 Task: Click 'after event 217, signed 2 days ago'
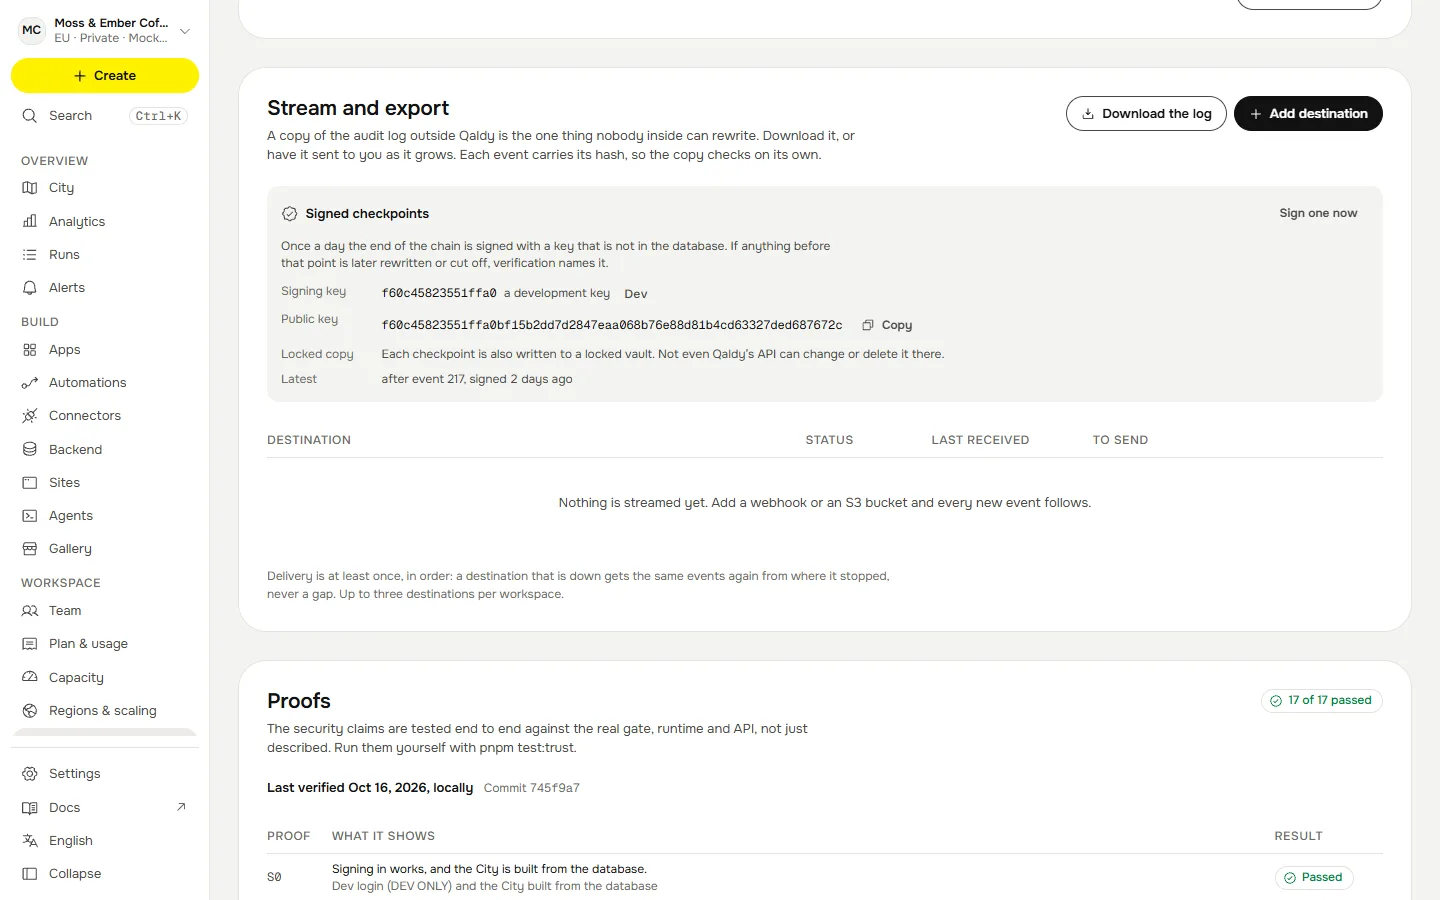[x=477, y=380]
